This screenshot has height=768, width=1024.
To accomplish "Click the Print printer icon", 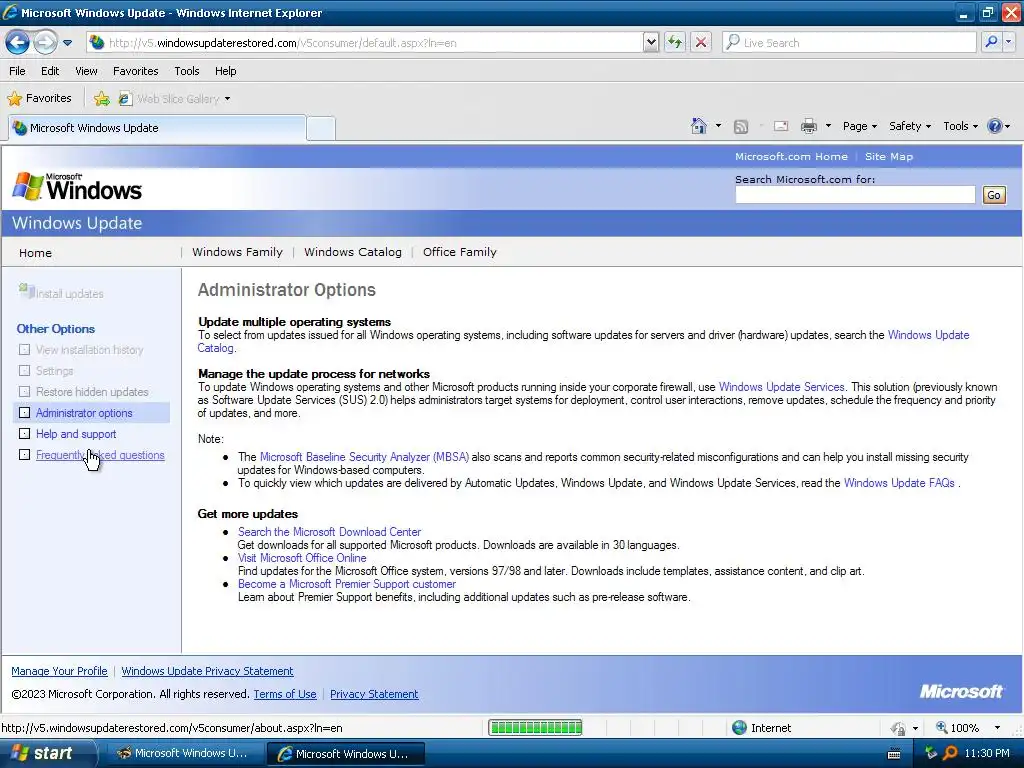I will pos(808,126).
